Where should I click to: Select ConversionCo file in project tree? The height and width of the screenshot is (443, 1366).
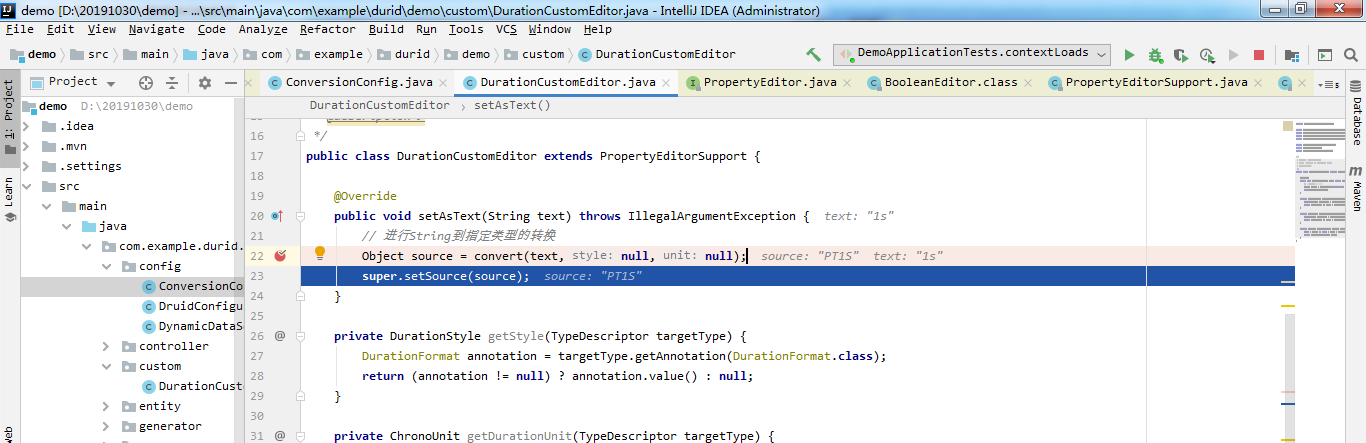192,286
